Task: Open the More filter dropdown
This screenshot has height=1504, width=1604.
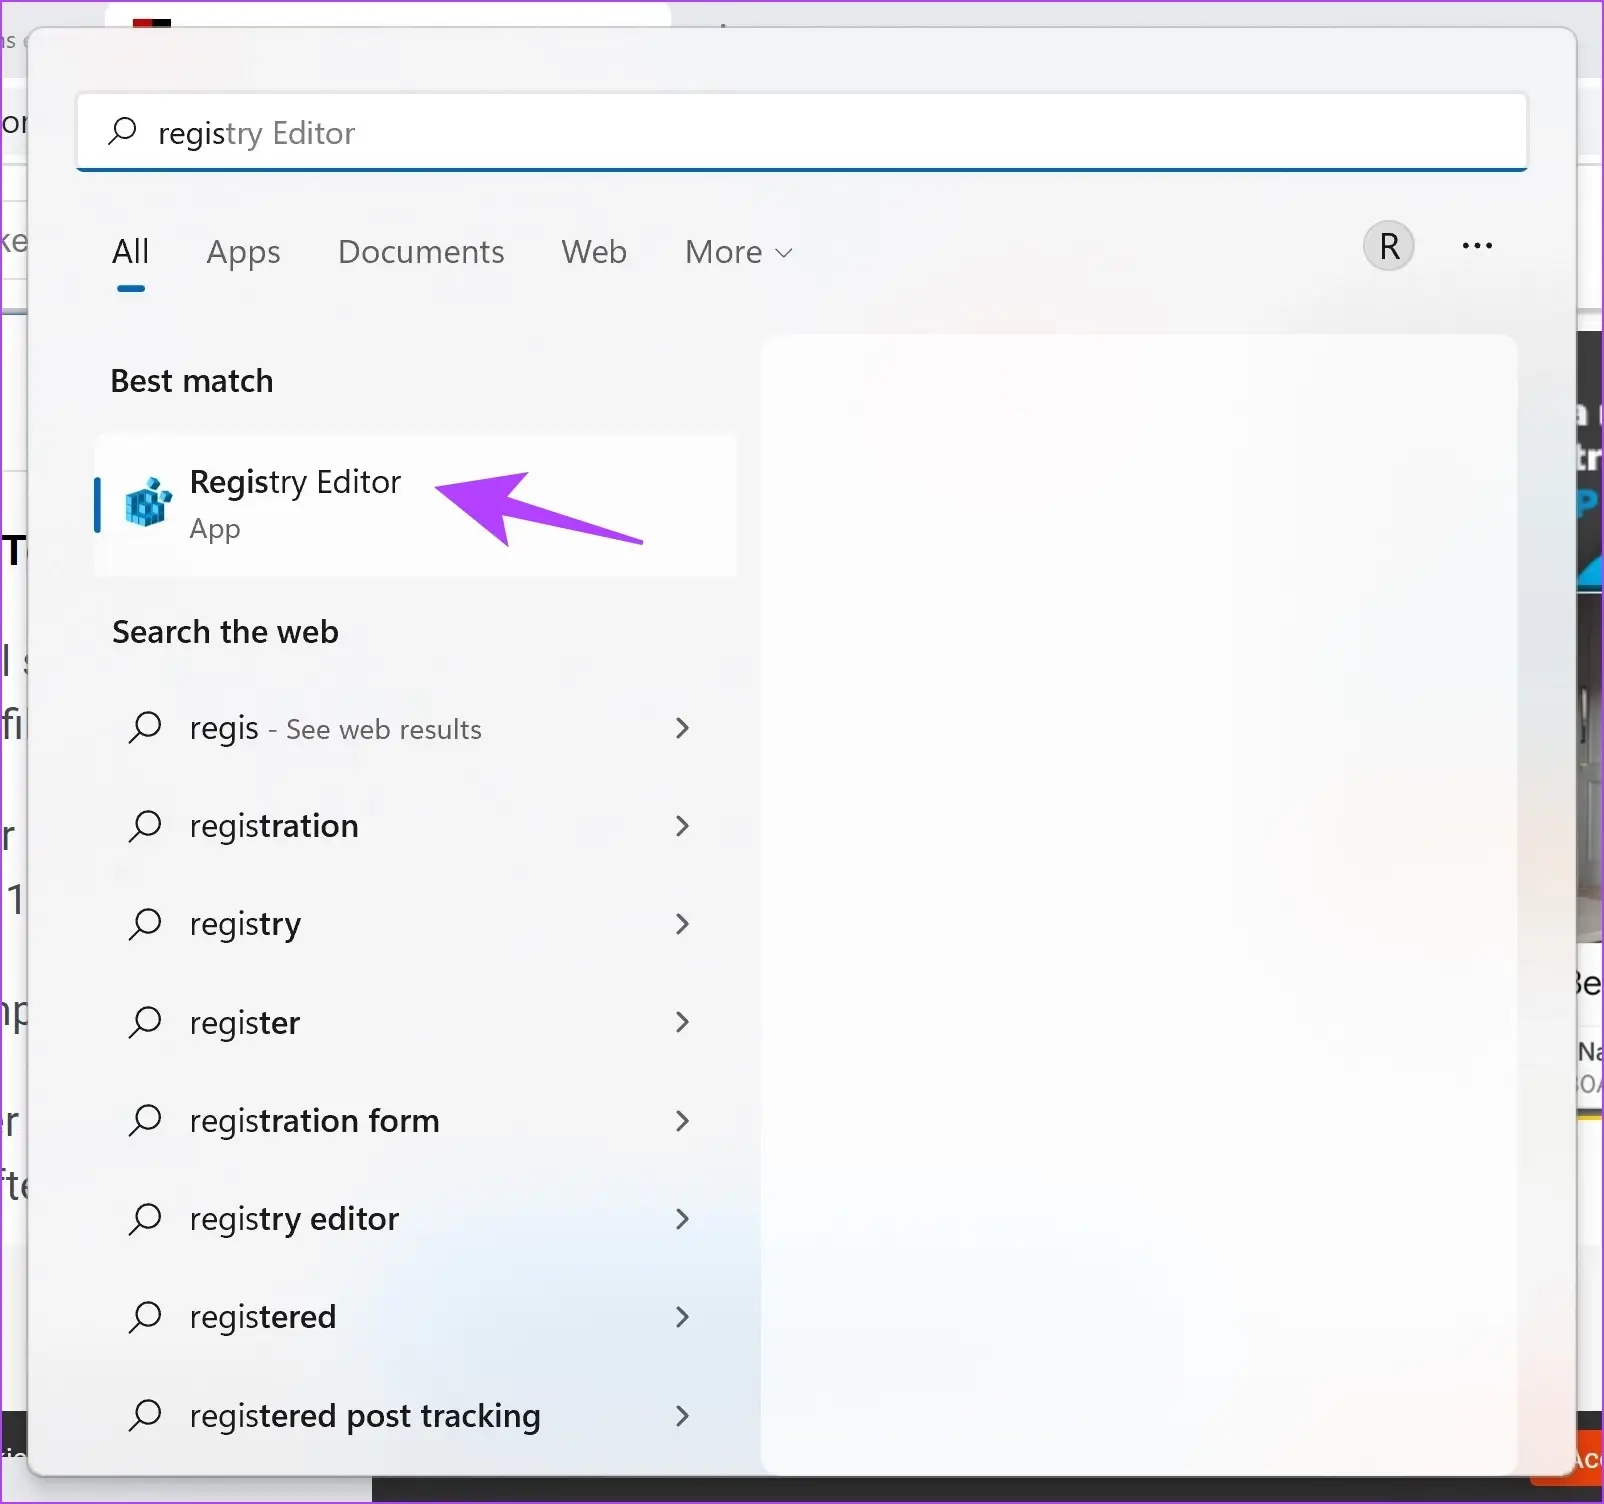Action: coord(738,252)
